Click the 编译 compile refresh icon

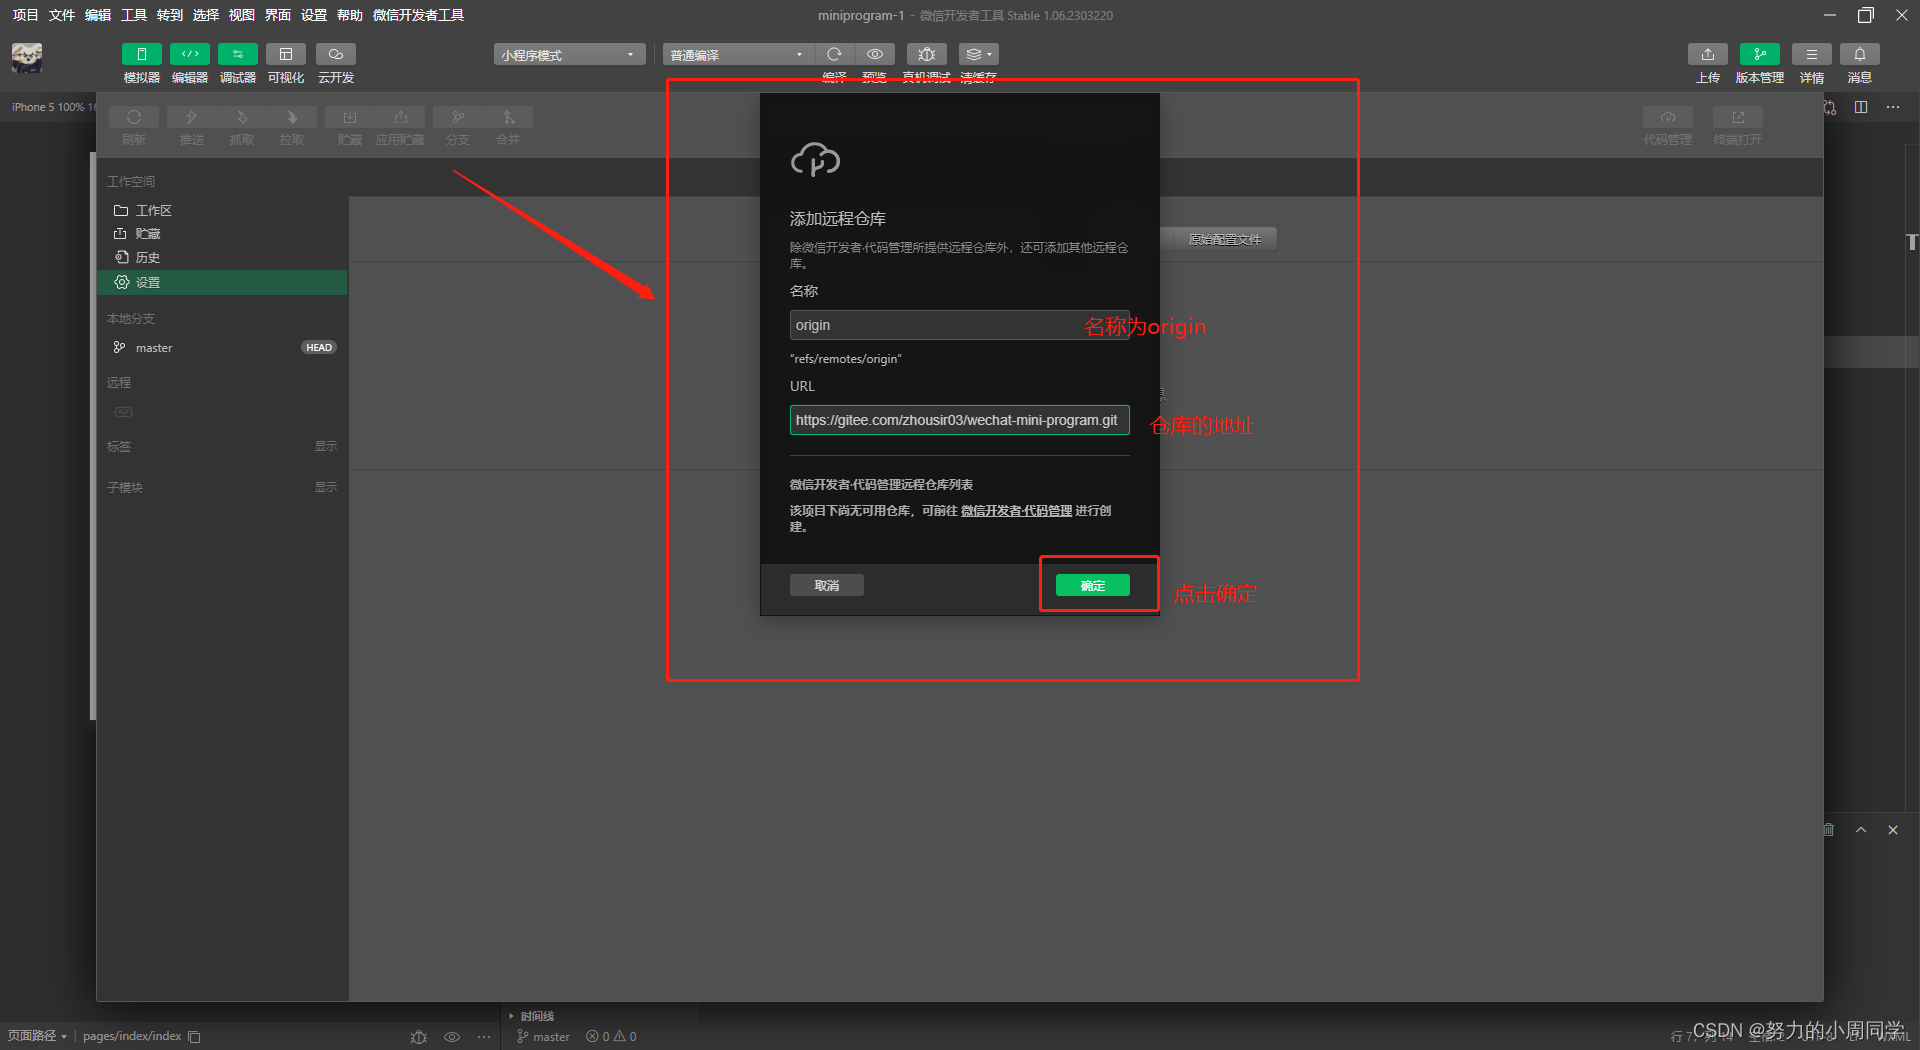pyautogui.click(x=835, y=54)
